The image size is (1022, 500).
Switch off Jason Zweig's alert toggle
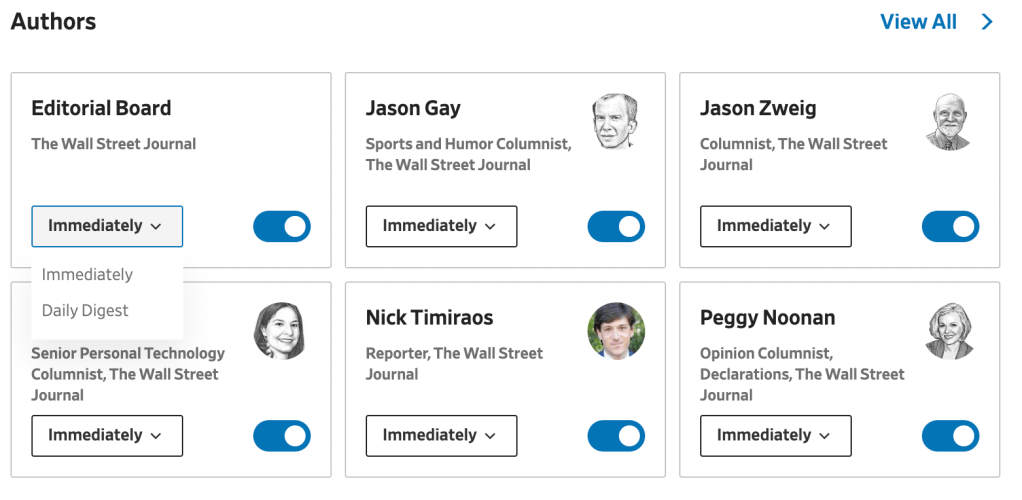click(x=950, y=227)
